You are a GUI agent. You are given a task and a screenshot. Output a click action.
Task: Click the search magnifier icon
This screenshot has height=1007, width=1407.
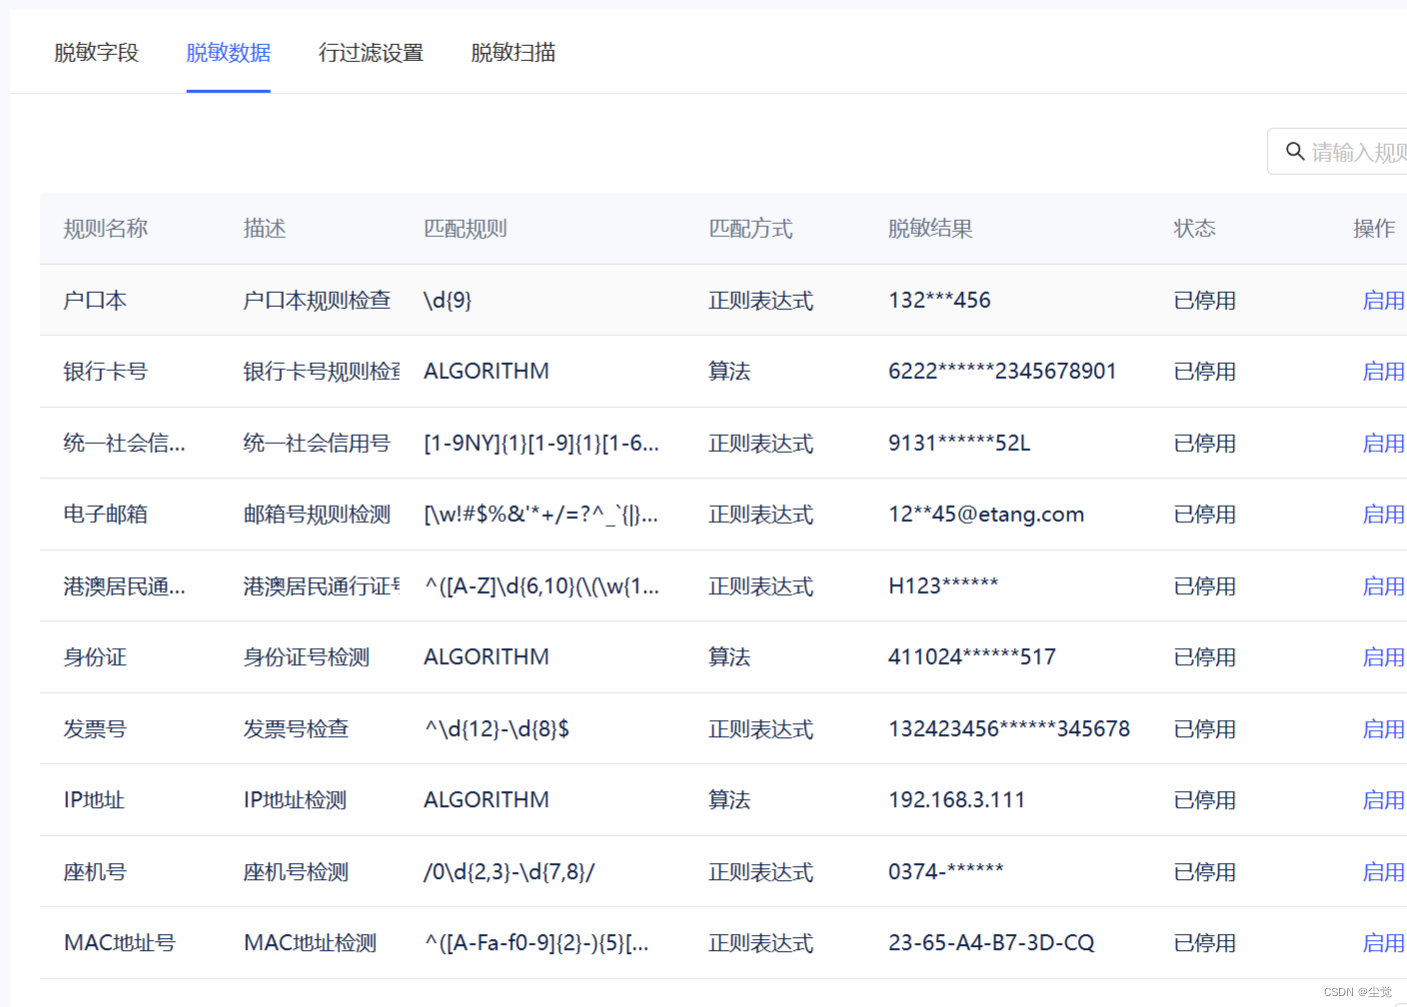tap(1295, 151)
